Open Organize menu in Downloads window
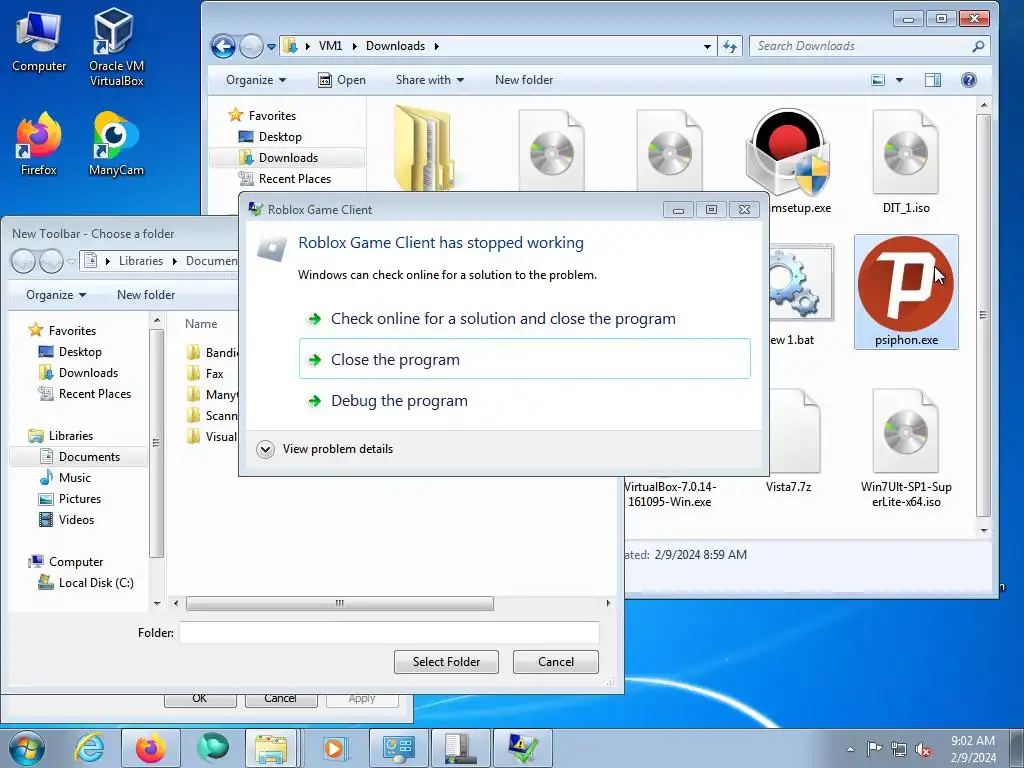Screen dimensions: 1024x768 pyautogui.click(x=255, y=80)
